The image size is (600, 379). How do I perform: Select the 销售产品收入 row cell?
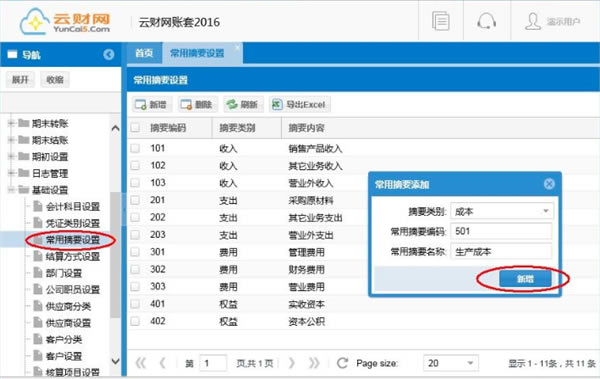(x=315, y=149)
